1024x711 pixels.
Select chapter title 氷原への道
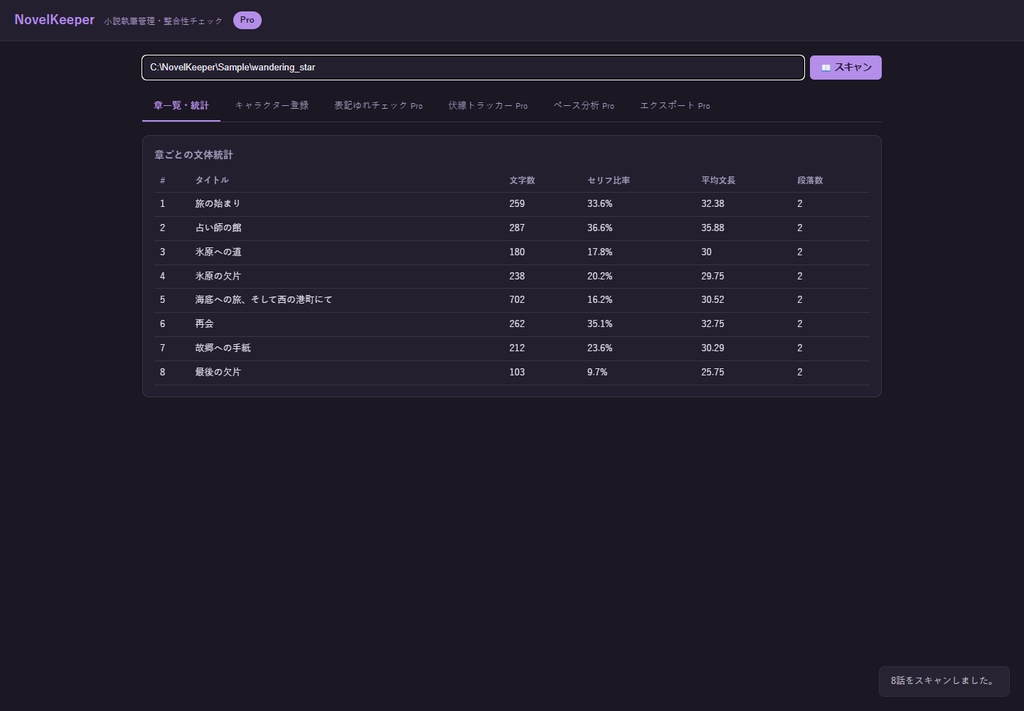point(218,252)
